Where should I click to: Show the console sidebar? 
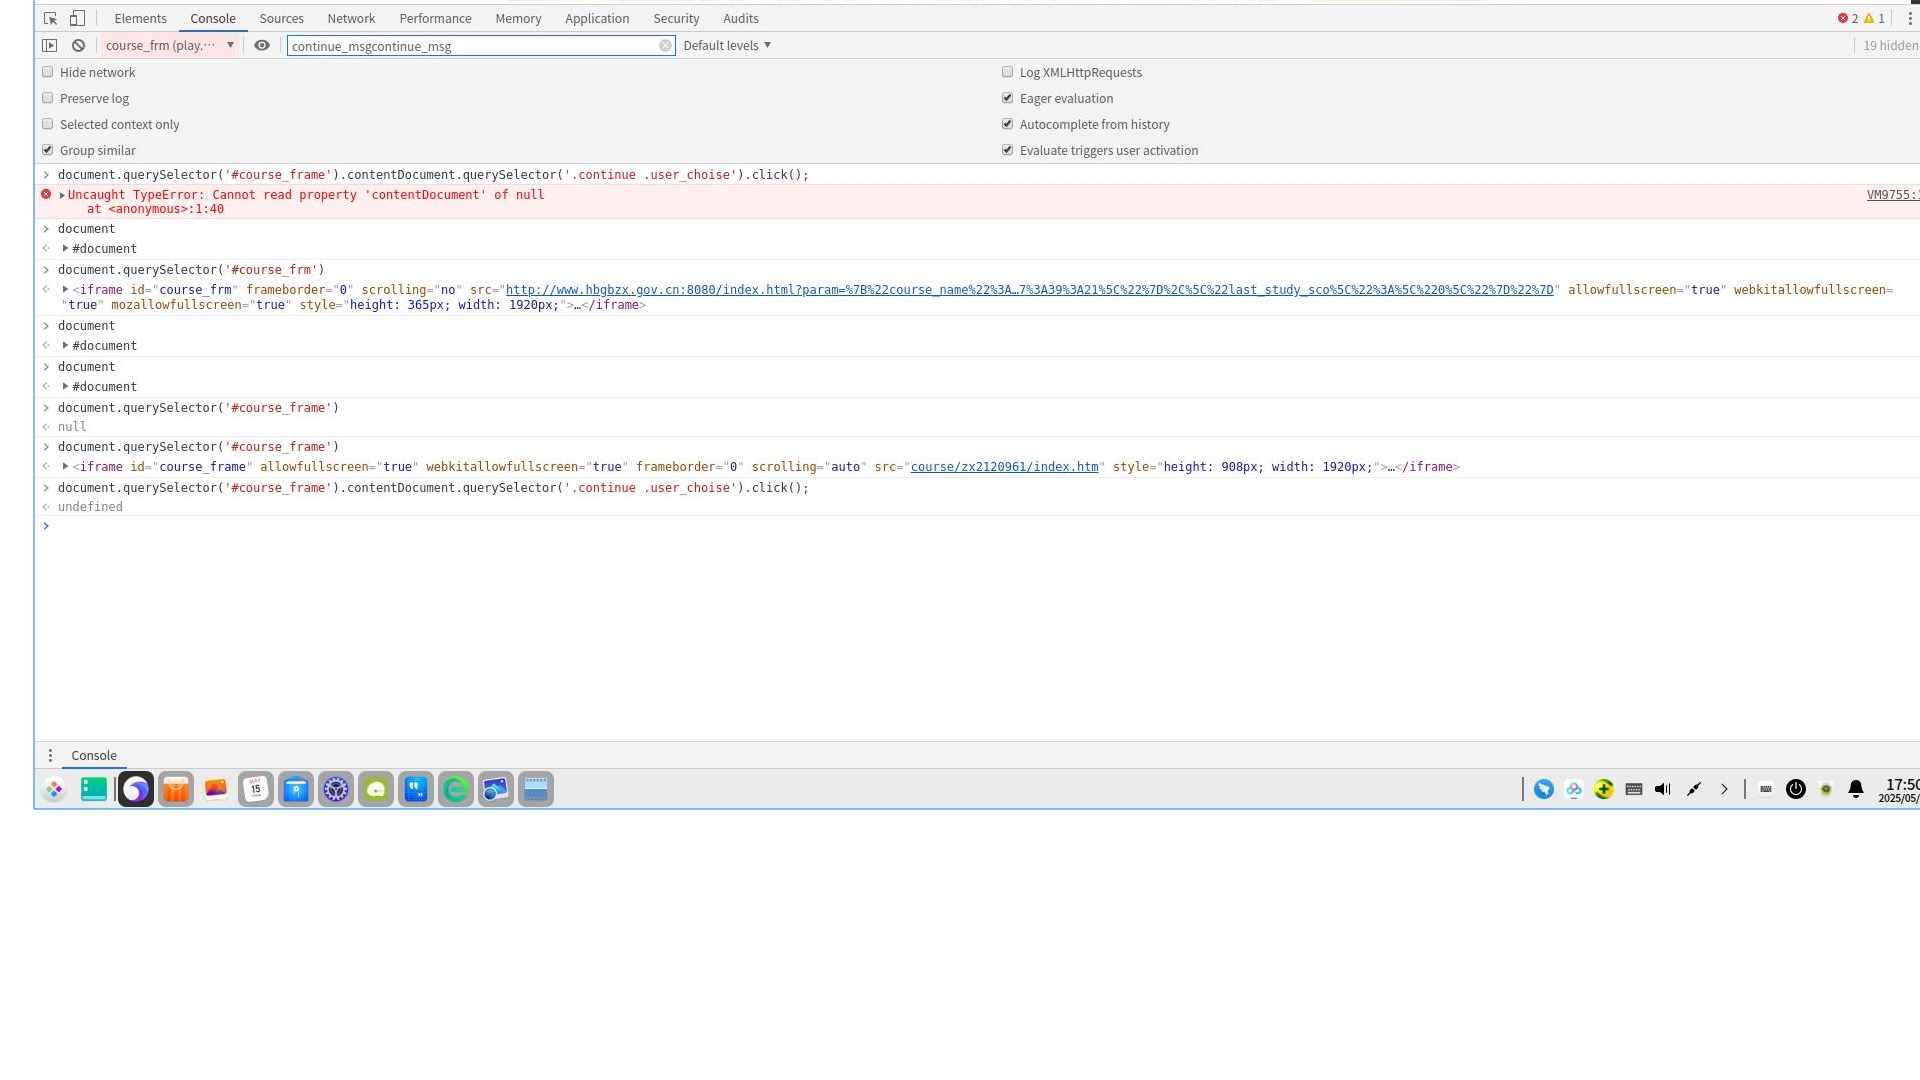coord(49,45)
